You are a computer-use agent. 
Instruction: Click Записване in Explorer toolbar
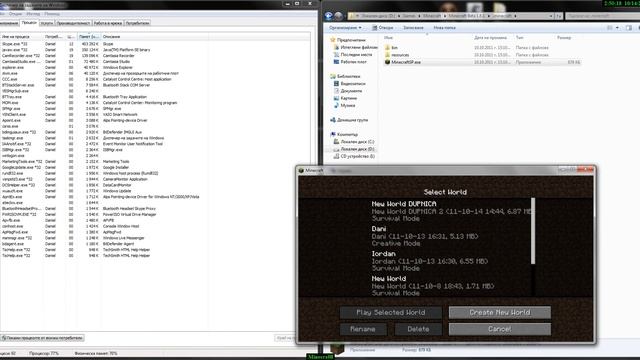tap(413, 28)
